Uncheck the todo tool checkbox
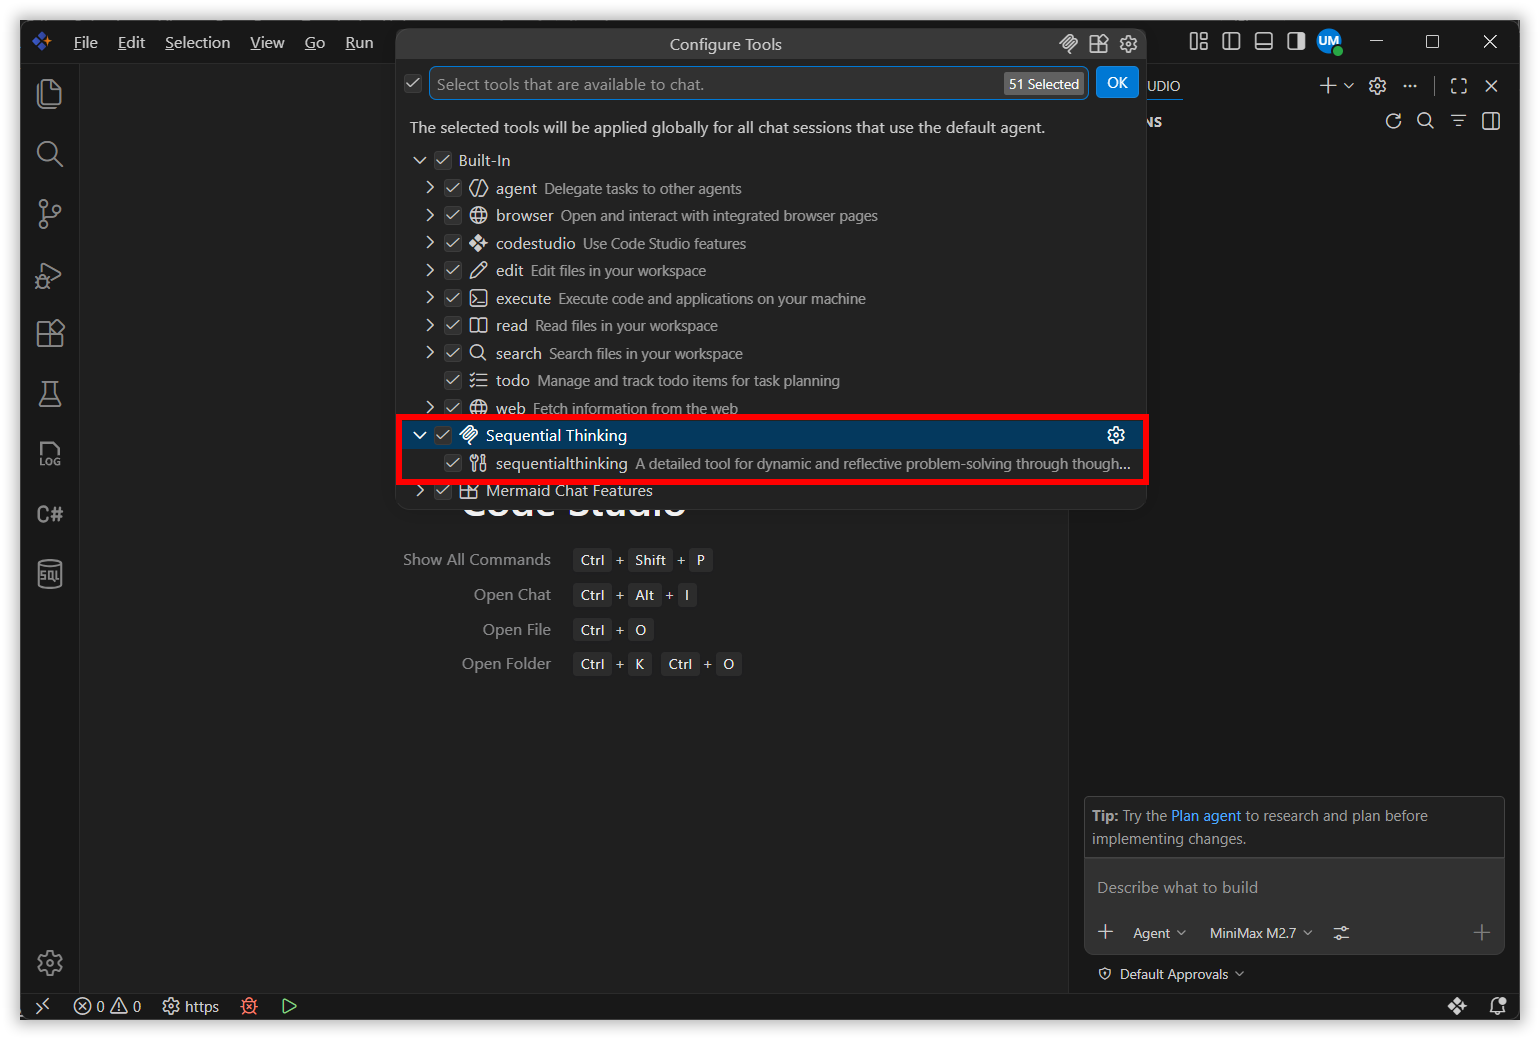The height and width of the screenshot is (1040, 1540). point(453,380)
